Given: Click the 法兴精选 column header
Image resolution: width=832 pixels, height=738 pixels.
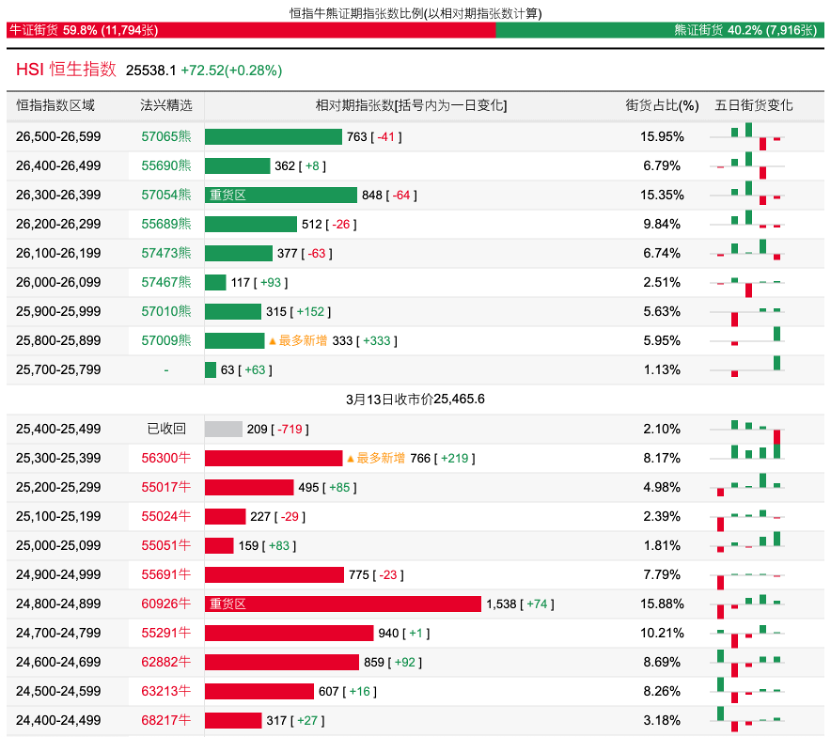Looking at the screenshot, I should (166, 105).
